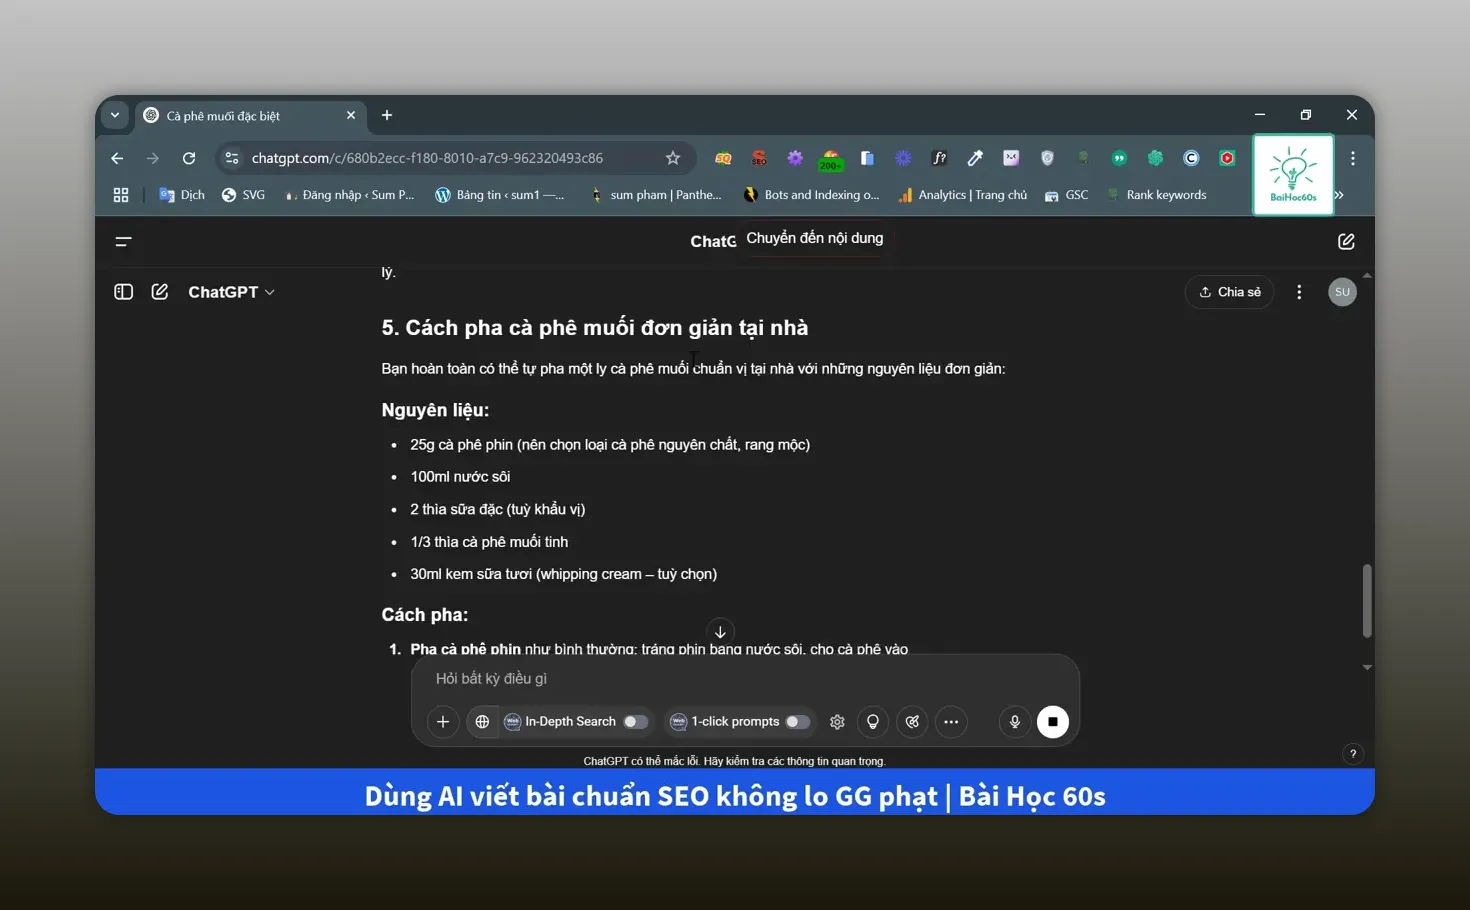Click the scroll-to-bottom arrow button
Screen dimensions: 1470x910
pyautogui.click(x=720, y=632)
